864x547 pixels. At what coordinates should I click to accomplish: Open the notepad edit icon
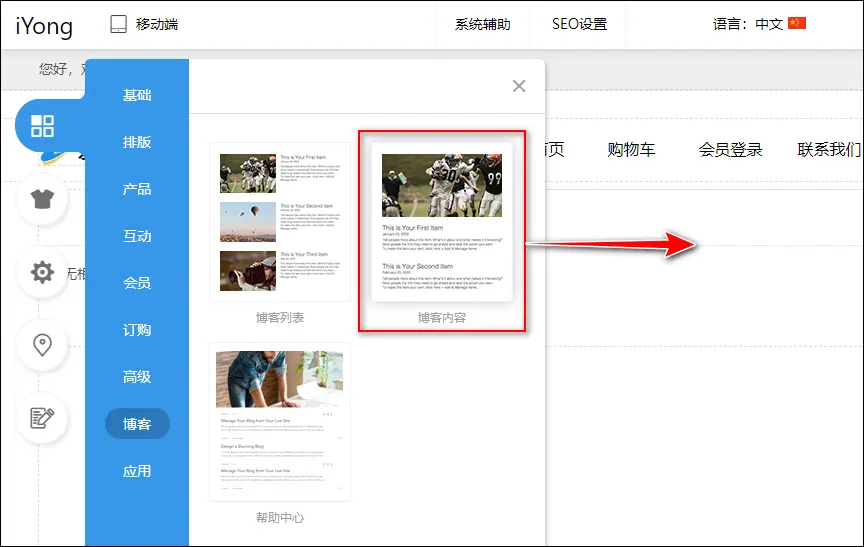pyautogui.click(x=42, y=417)
